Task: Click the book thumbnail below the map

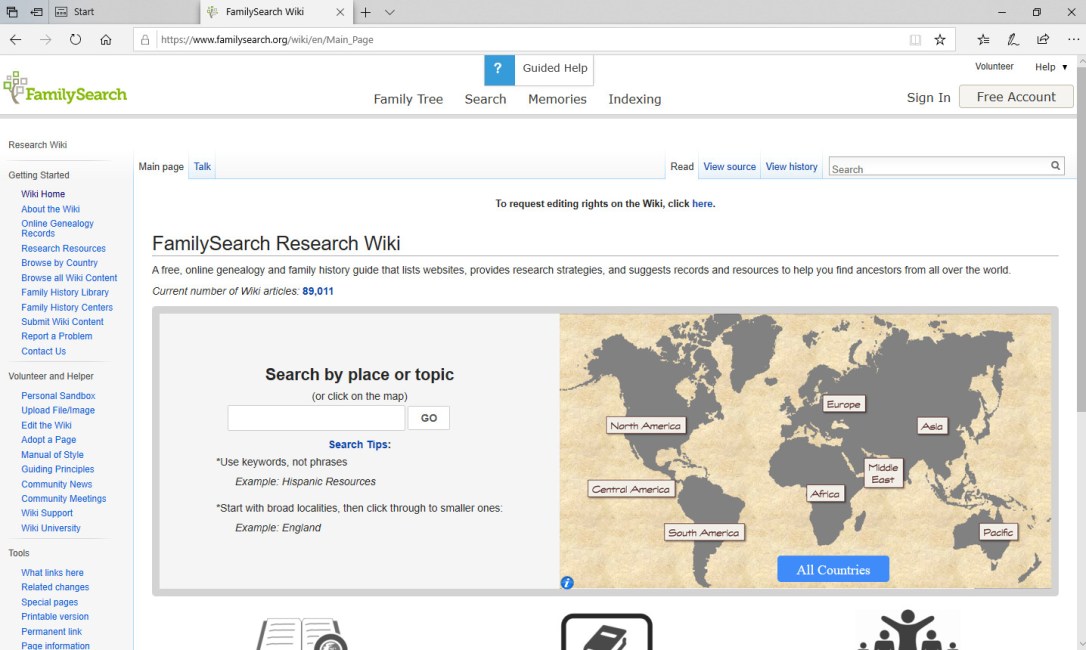Action: pos(606,633)
